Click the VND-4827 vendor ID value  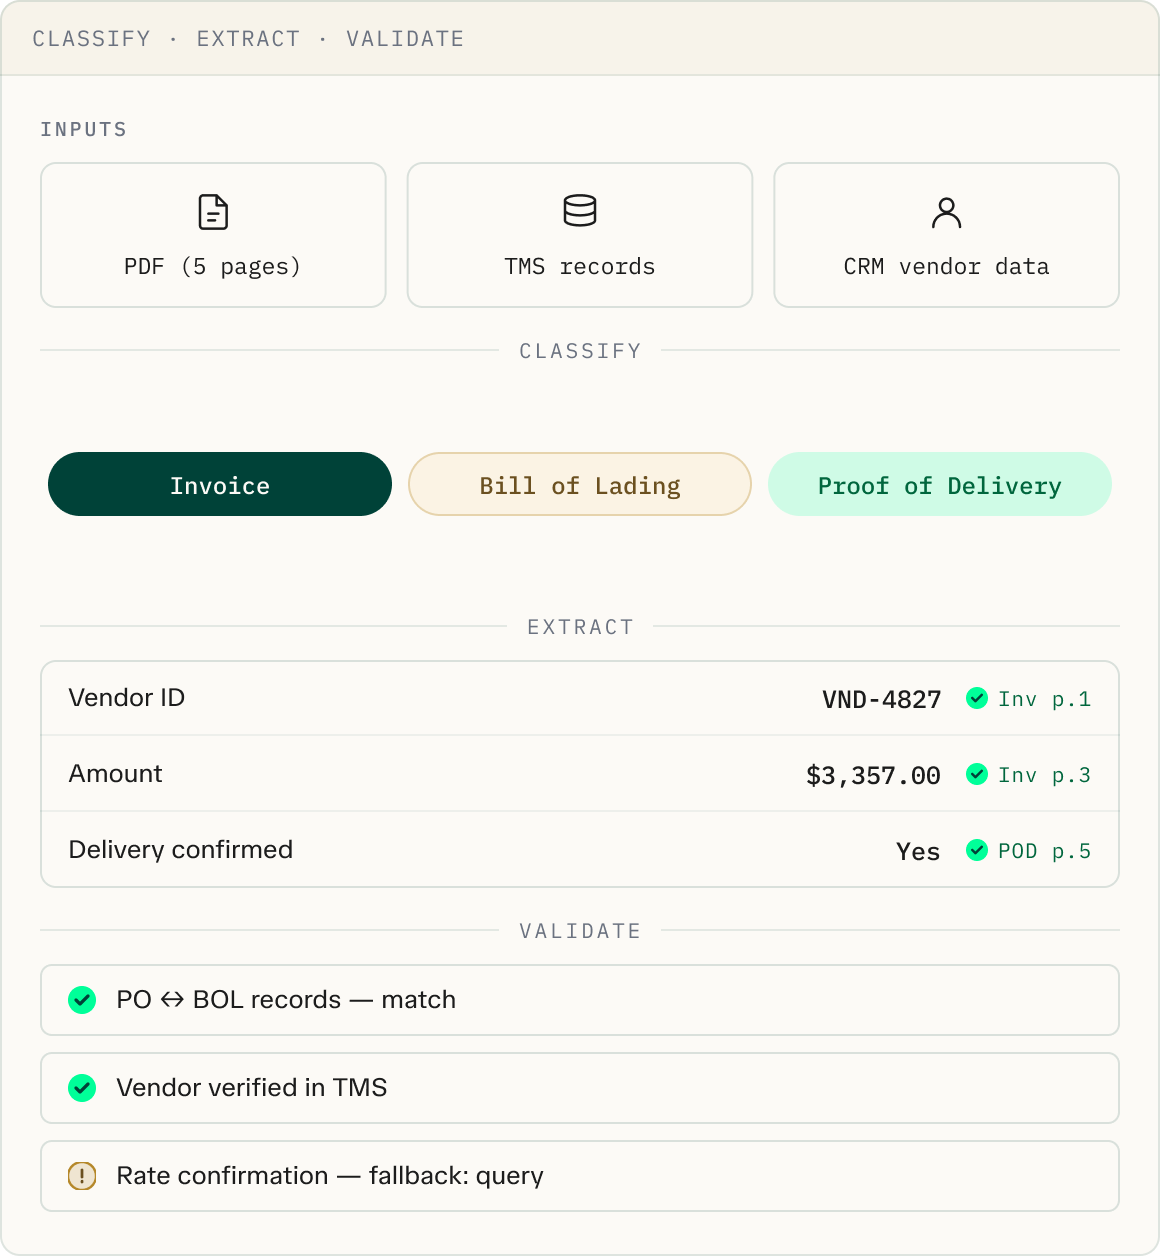pyautogui.click(x=881, y=699)
